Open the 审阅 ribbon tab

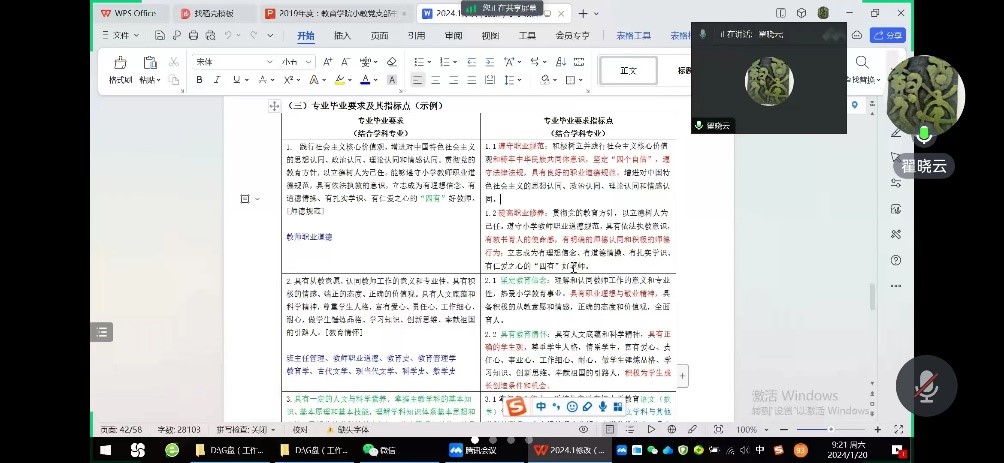453,36
